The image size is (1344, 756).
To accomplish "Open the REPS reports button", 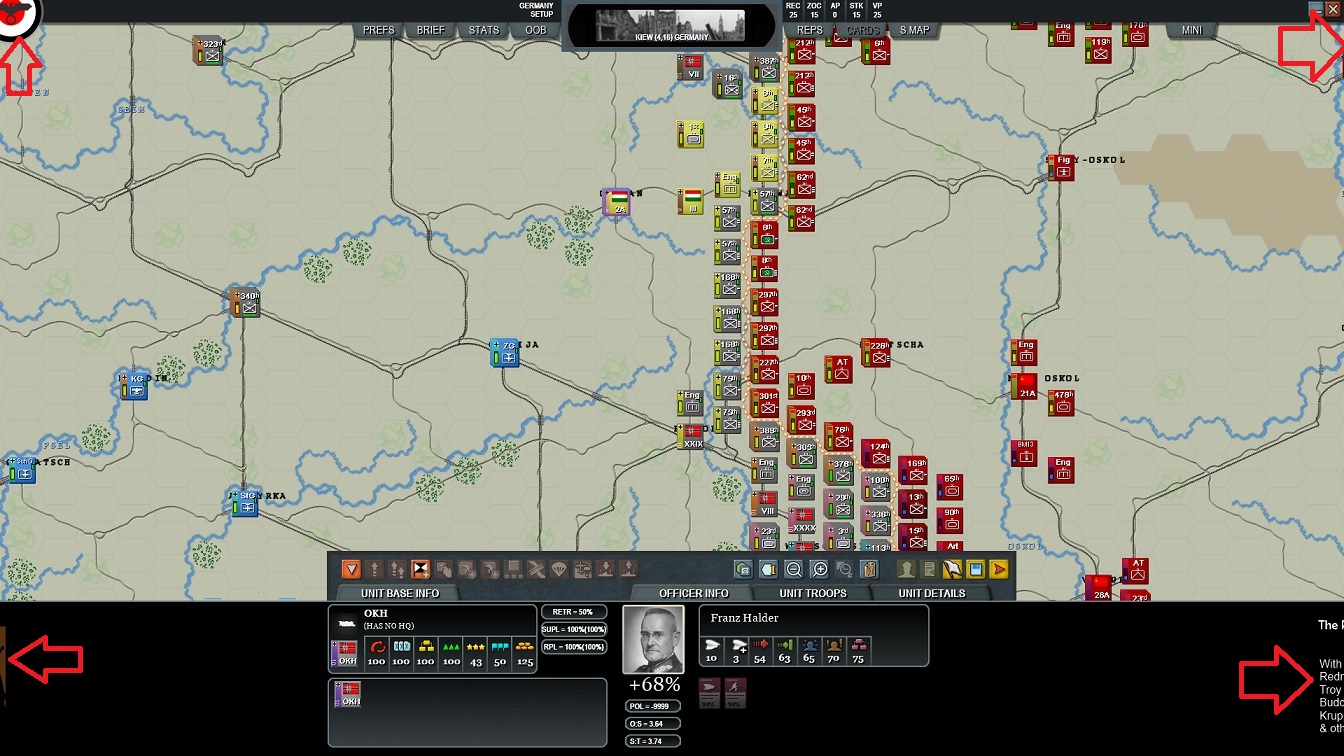I will coord(810,30).
